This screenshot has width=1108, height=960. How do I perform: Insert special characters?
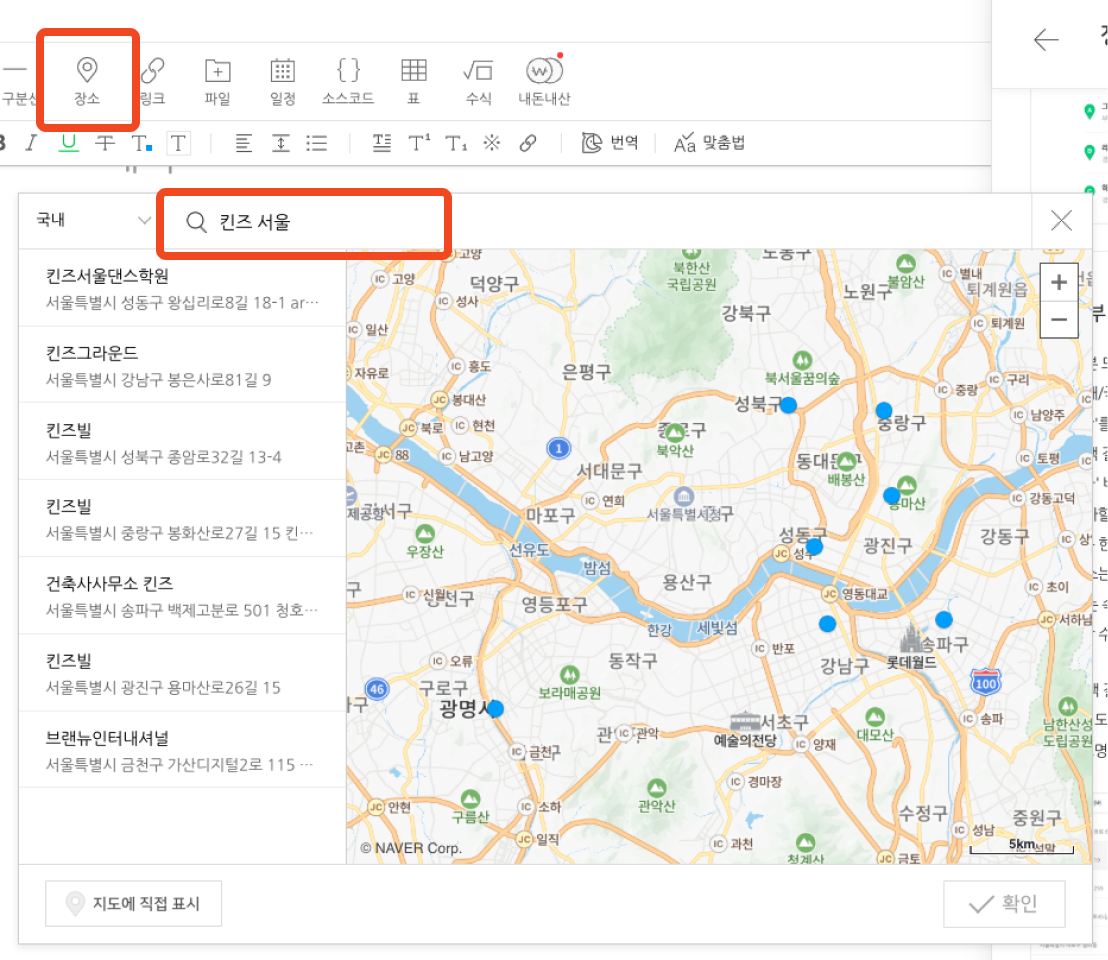tap(492, 143)
